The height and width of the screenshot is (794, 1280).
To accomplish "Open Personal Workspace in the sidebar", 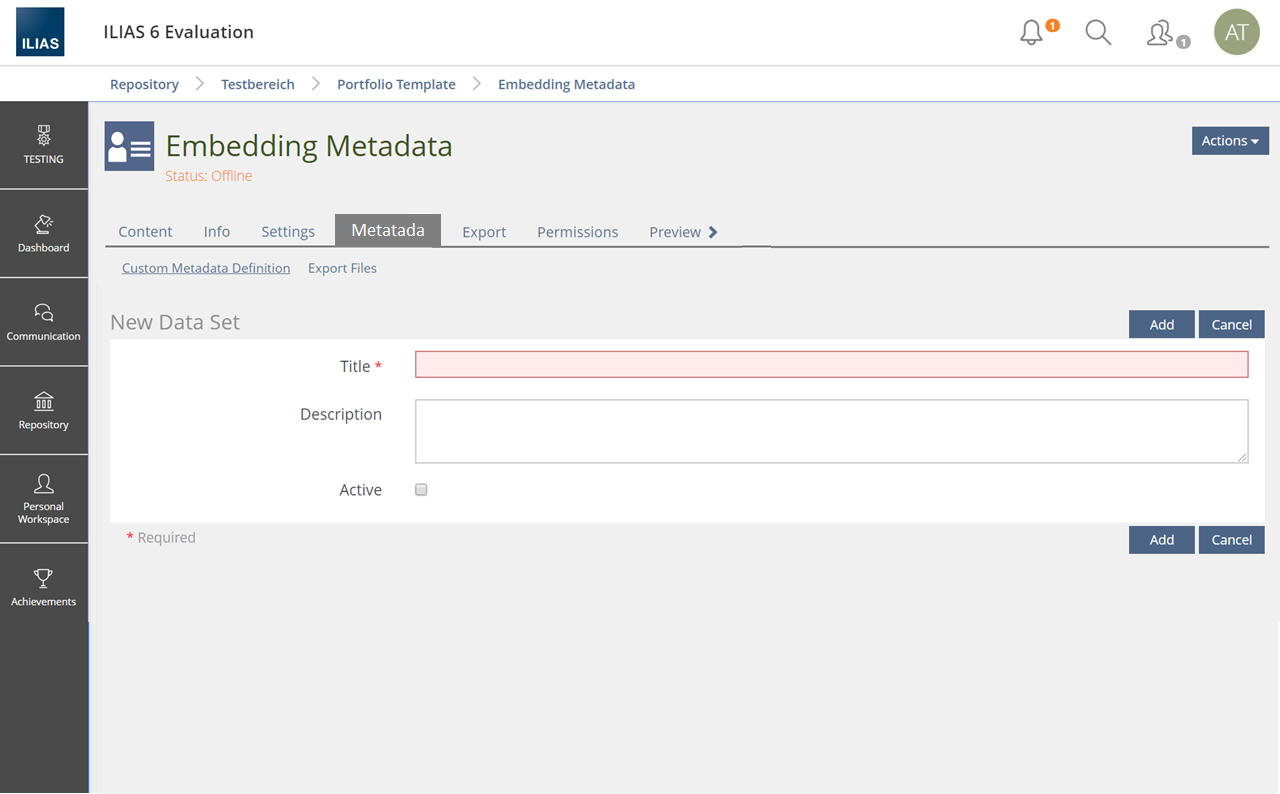I will point(43,499).
